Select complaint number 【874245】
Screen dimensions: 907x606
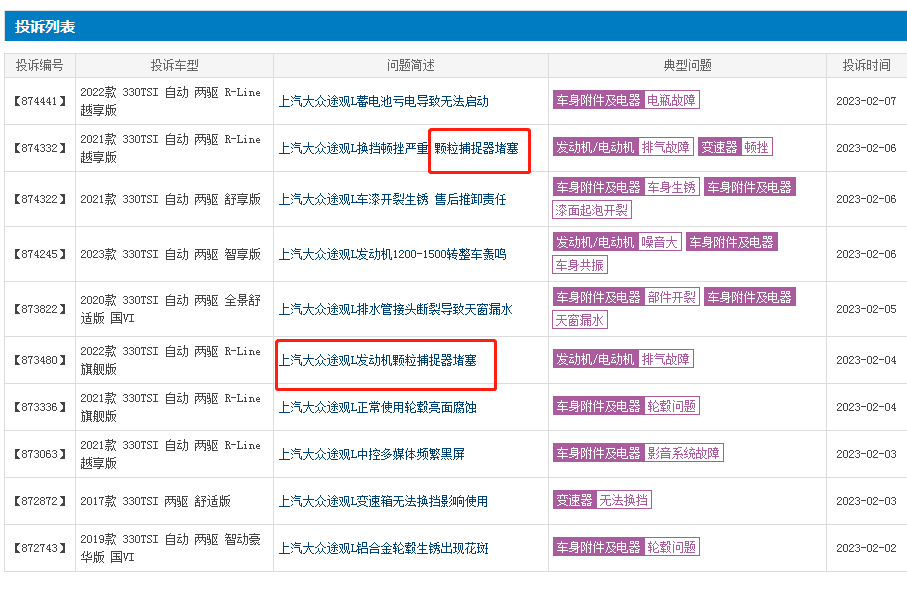(39, 254)
